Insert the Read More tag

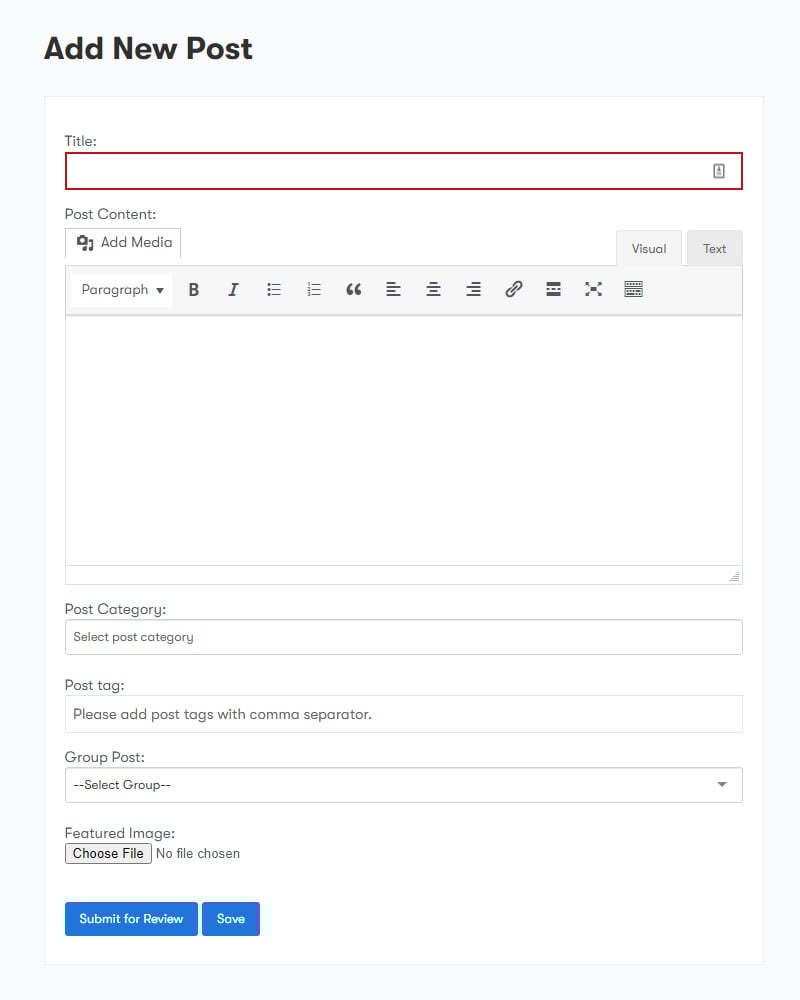[x=554, y=289]
